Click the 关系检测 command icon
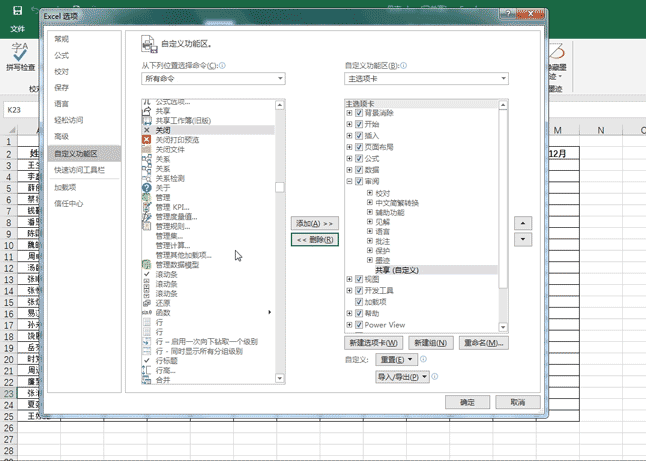Image resolution: width=646 pixels, height=461 pixels. (146, 178)
